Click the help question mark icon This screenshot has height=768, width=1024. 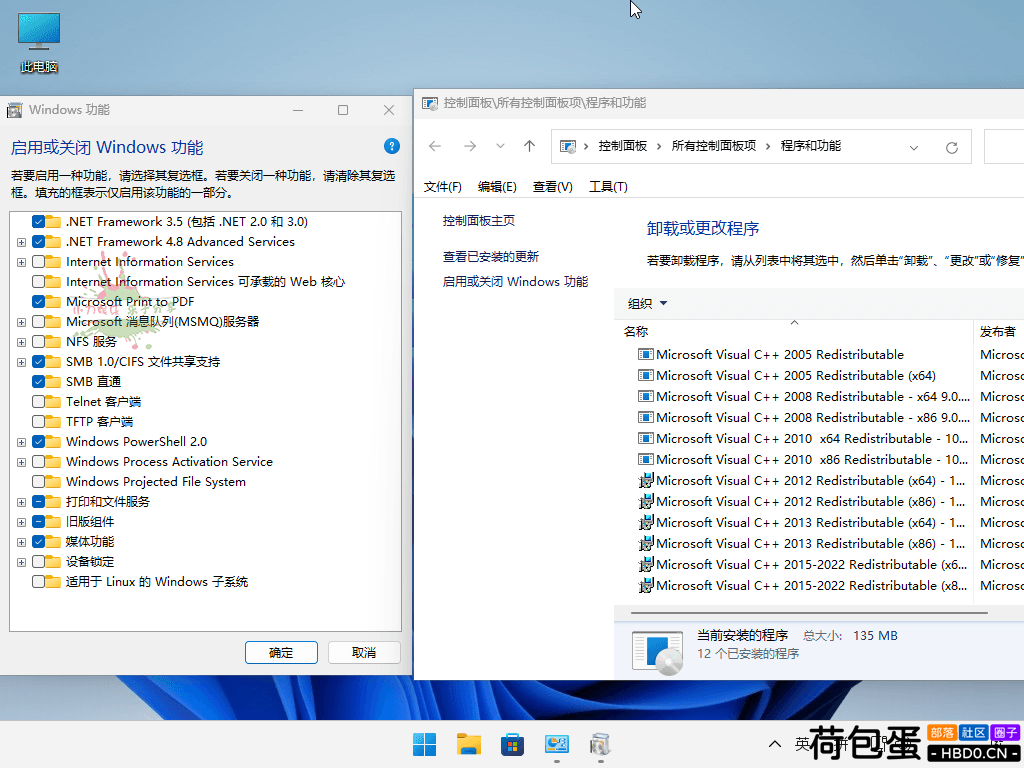[392, 146]
